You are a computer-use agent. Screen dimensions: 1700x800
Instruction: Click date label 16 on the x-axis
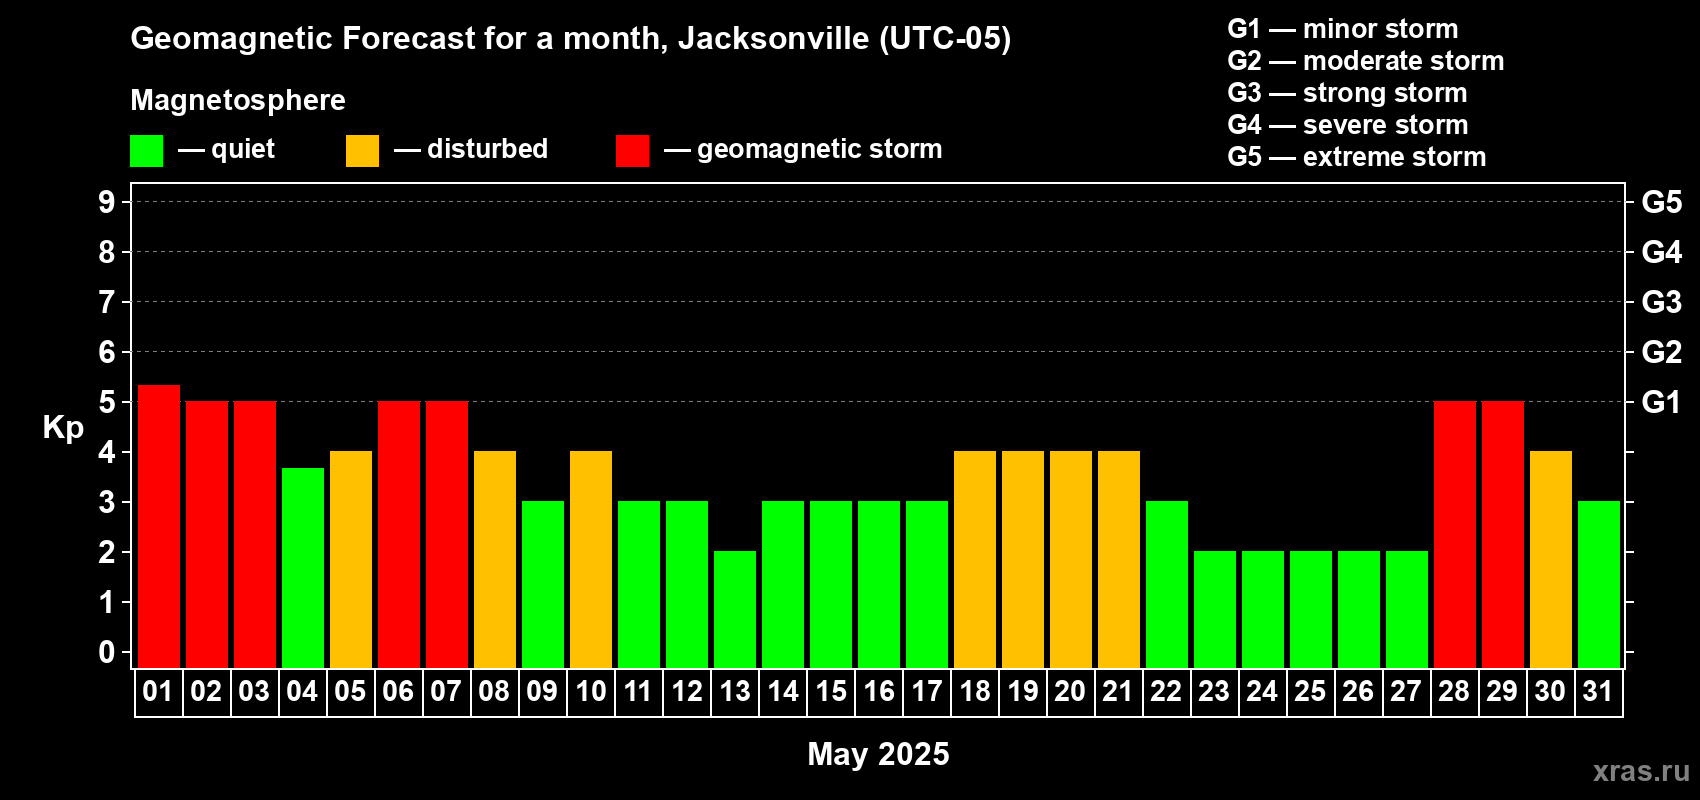pos(879,692)
